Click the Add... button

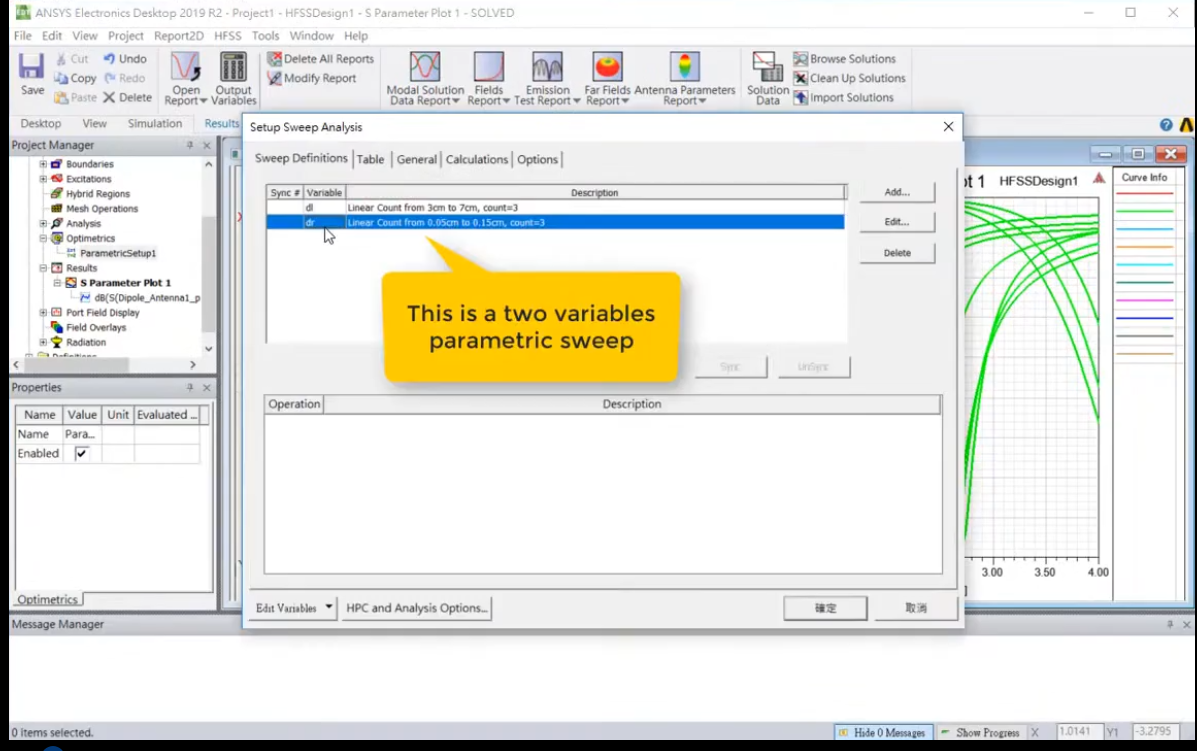pyautogui.click(x=897, y=192)
